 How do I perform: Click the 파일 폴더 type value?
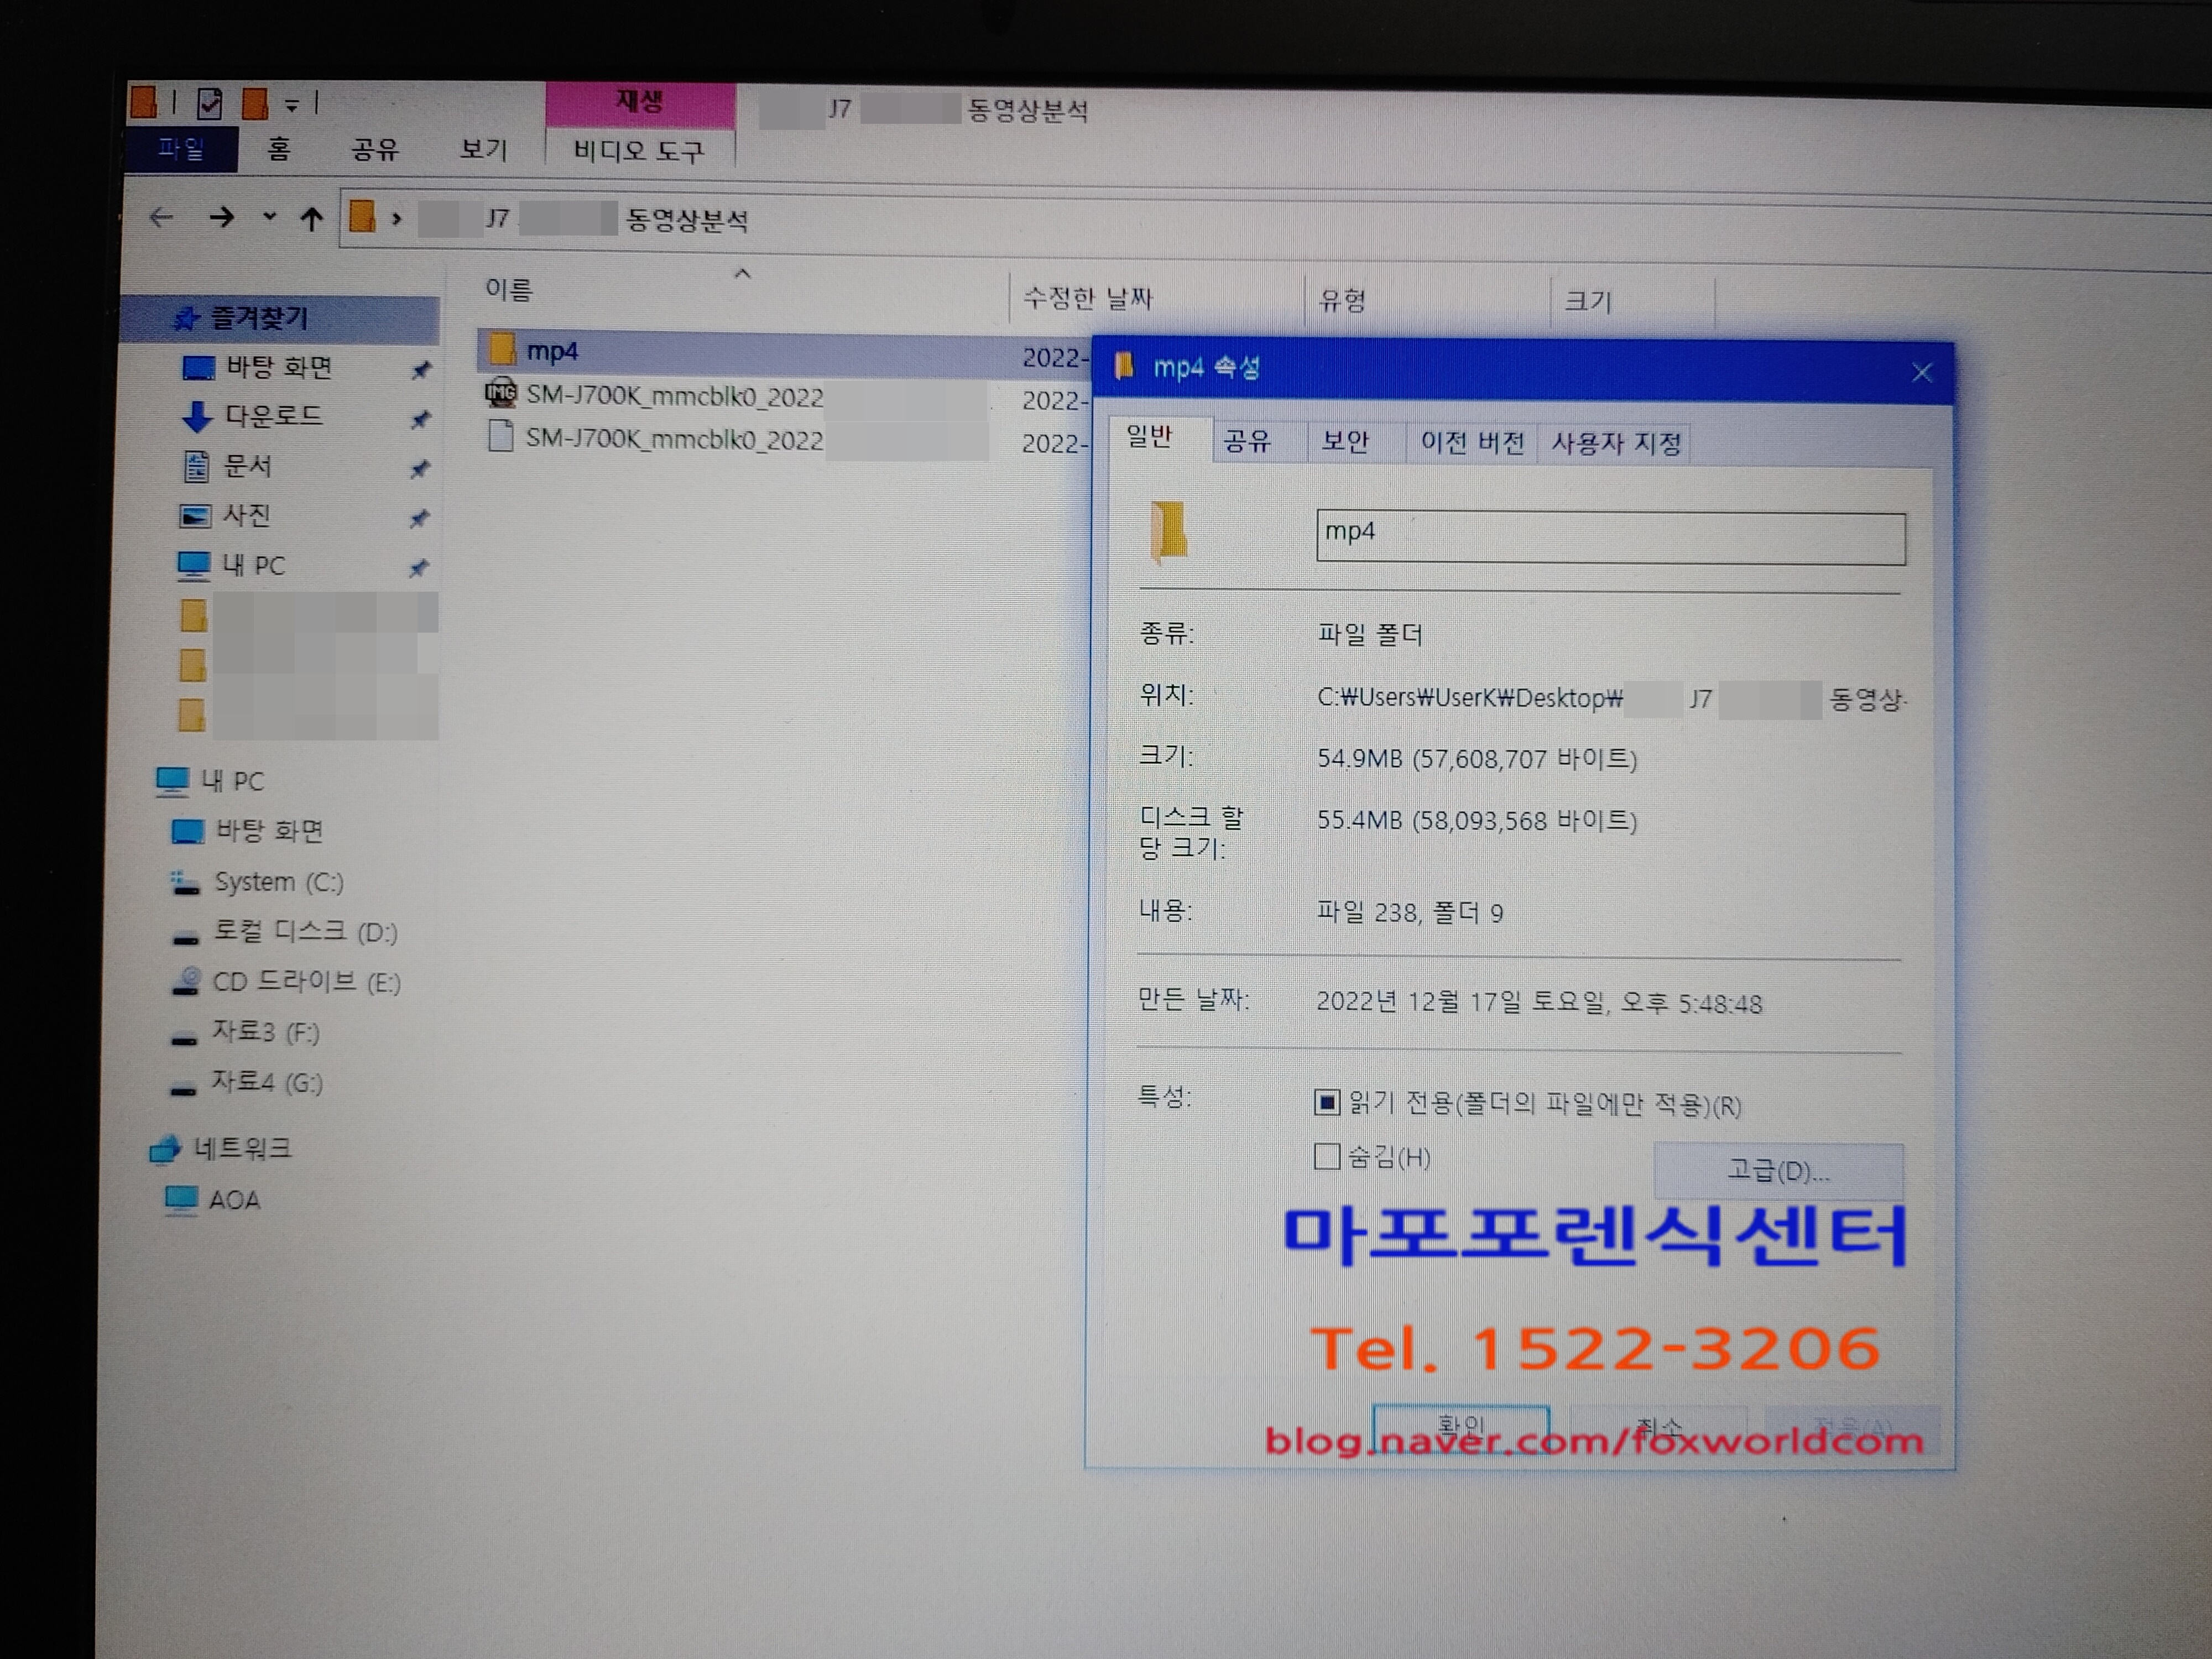tap(1370, 634)
